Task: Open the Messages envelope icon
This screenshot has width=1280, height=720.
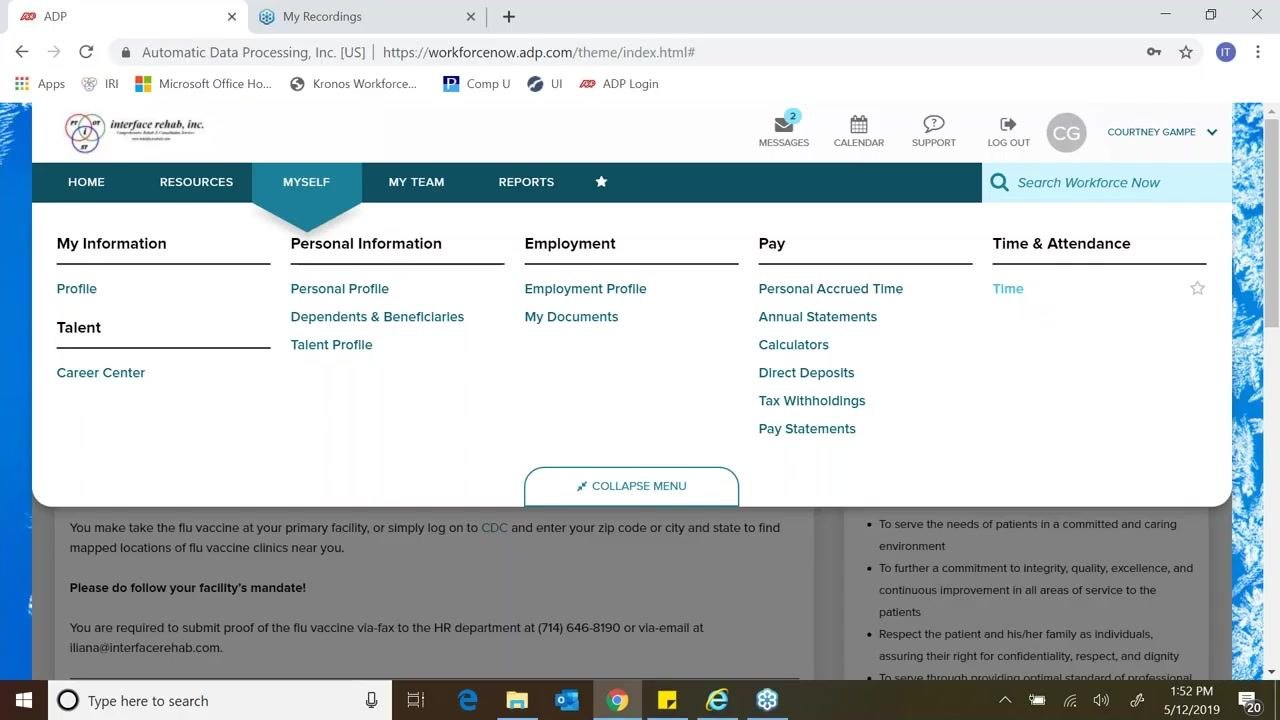Action: click(x=784, y=124)
